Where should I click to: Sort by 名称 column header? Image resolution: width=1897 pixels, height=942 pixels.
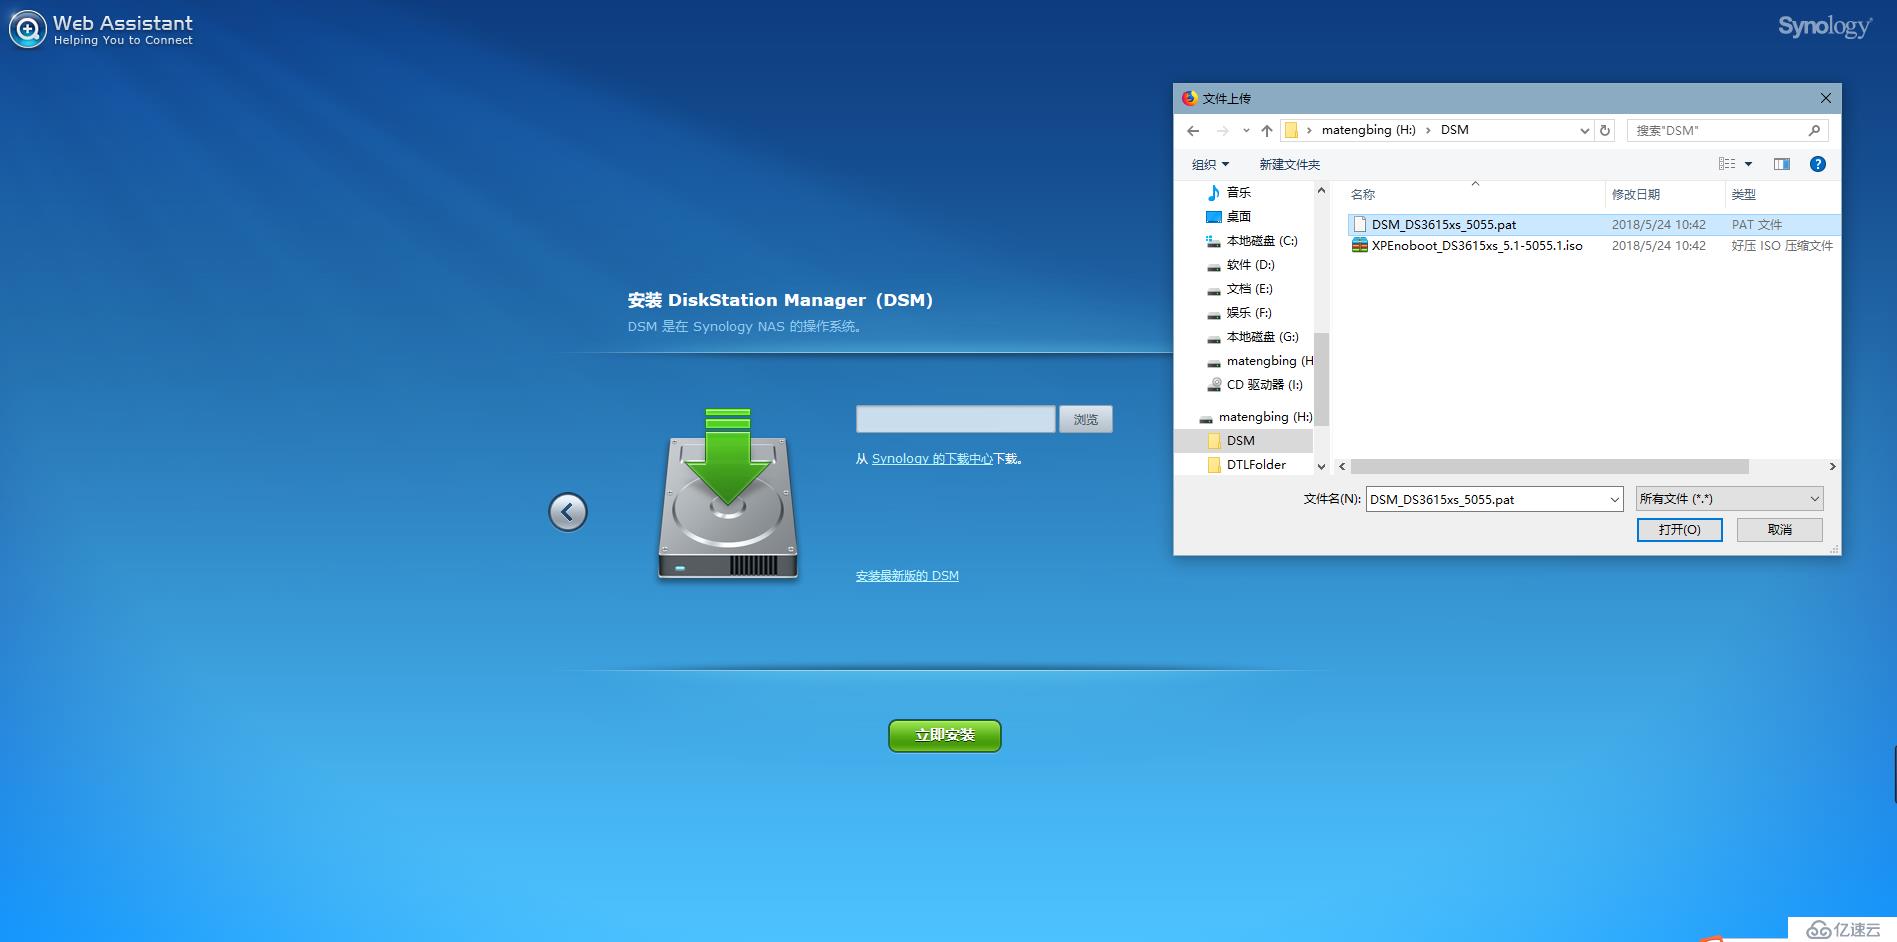(1363, 194)
